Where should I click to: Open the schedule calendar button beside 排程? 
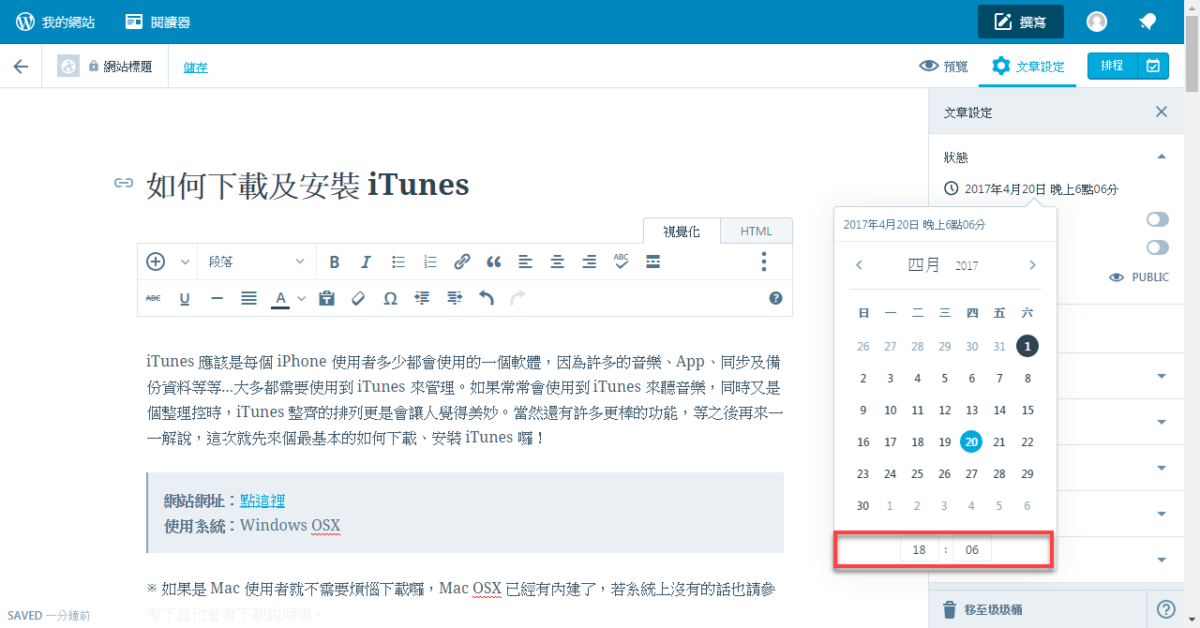[1153, 66]
